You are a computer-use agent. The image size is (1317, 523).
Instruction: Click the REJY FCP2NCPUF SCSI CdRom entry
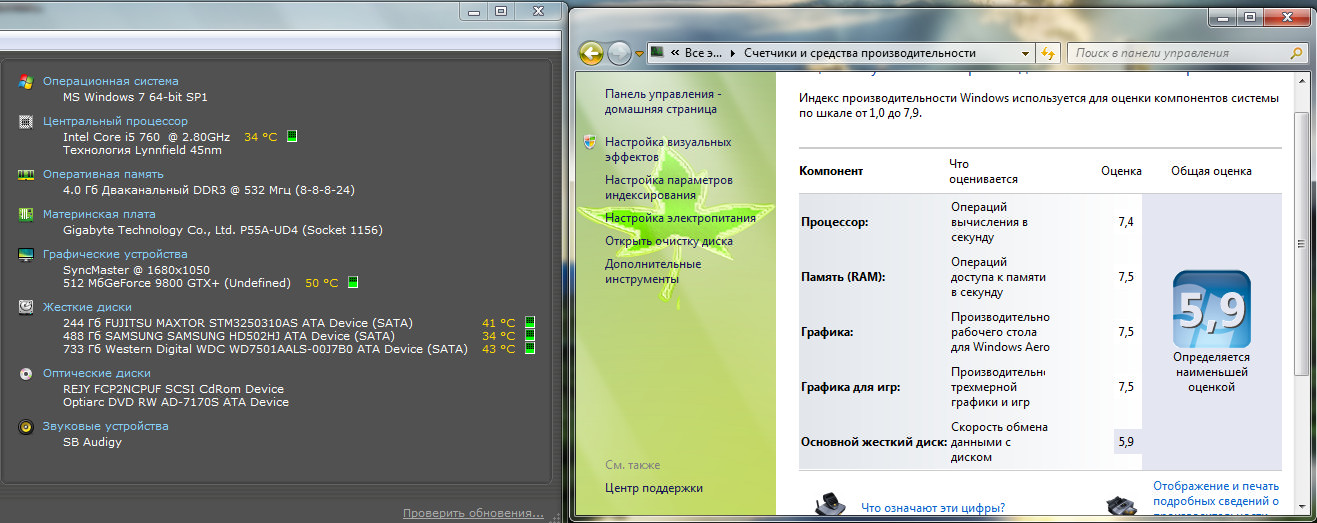pos(173,389)
